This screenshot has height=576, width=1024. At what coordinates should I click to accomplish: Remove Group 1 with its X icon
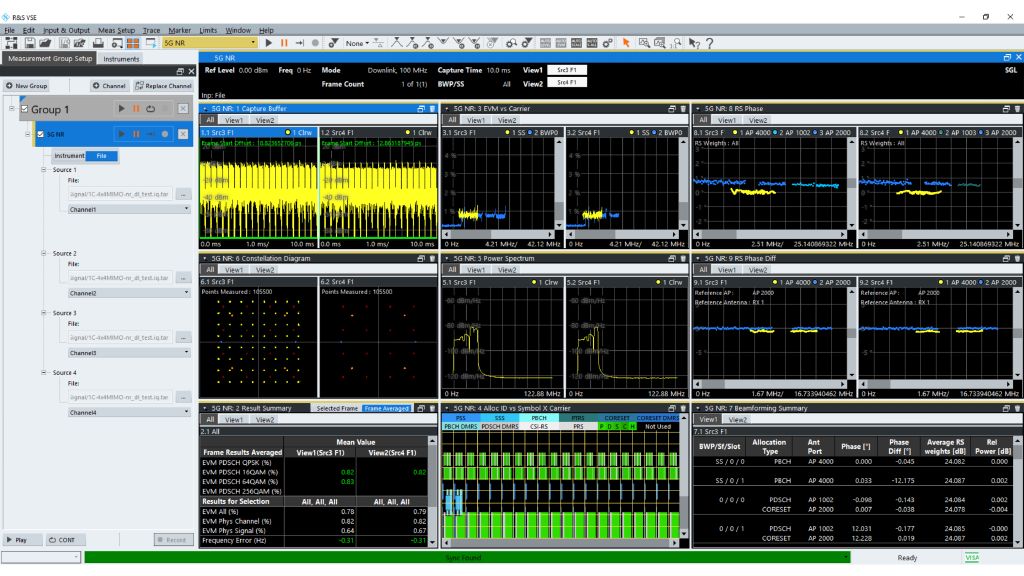point(184,109)
